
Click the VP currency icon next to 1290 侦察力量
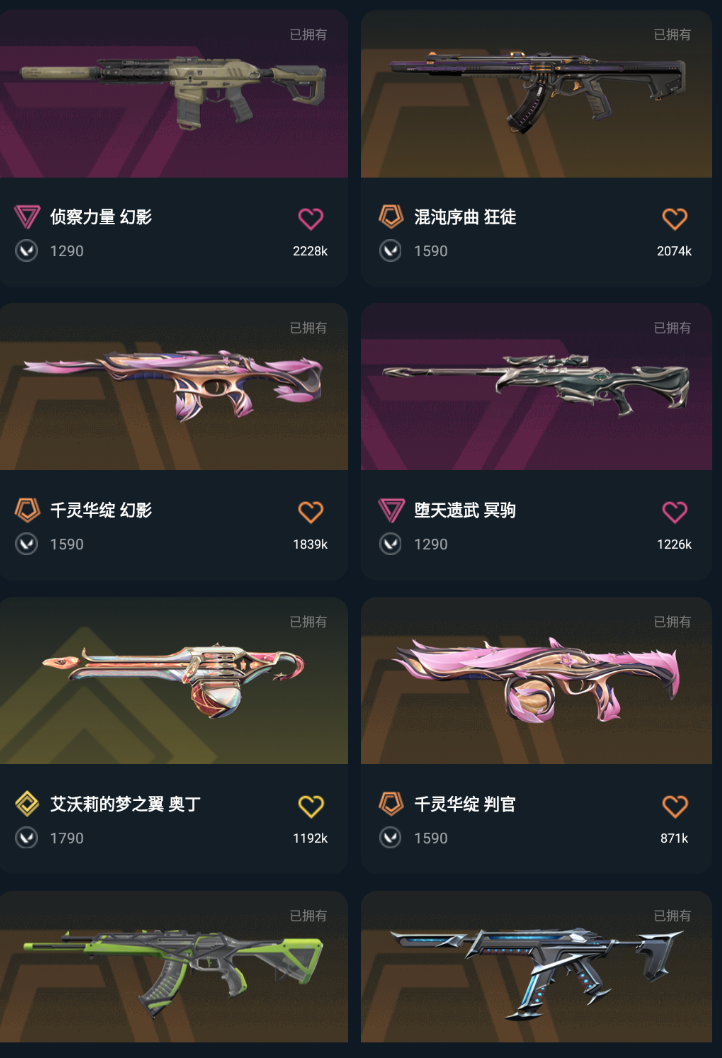(26, 251)
